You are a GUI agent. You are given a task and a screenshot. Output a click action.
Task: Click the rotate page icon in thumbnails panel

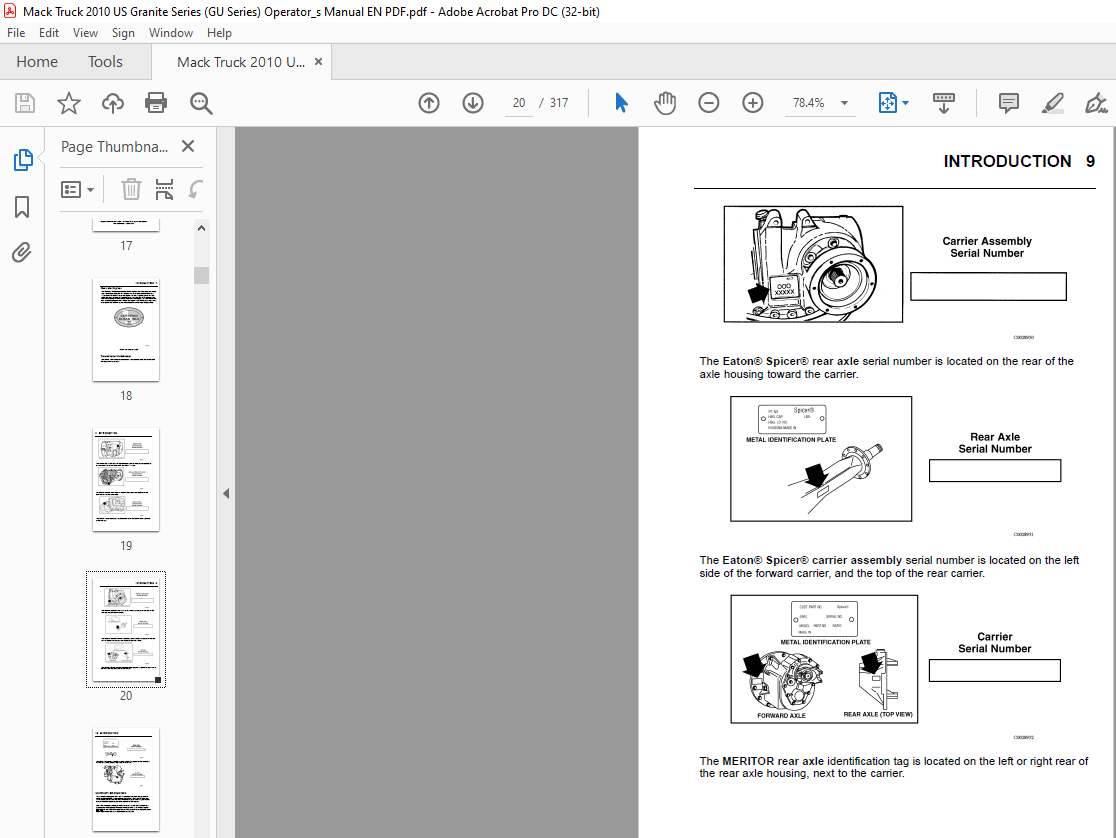196,189
